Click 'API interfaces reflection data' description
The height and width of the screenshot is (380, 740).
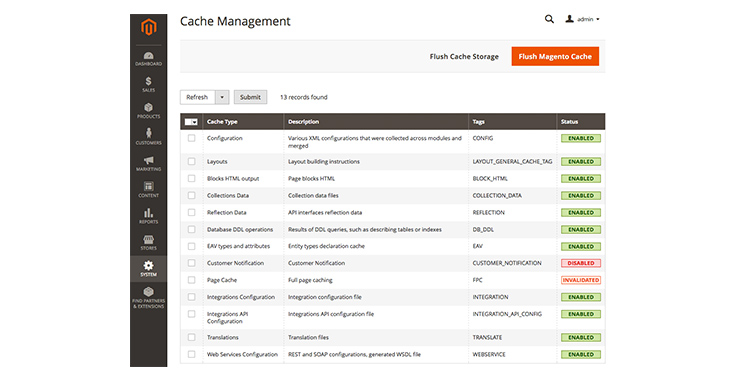pos(325,212)
